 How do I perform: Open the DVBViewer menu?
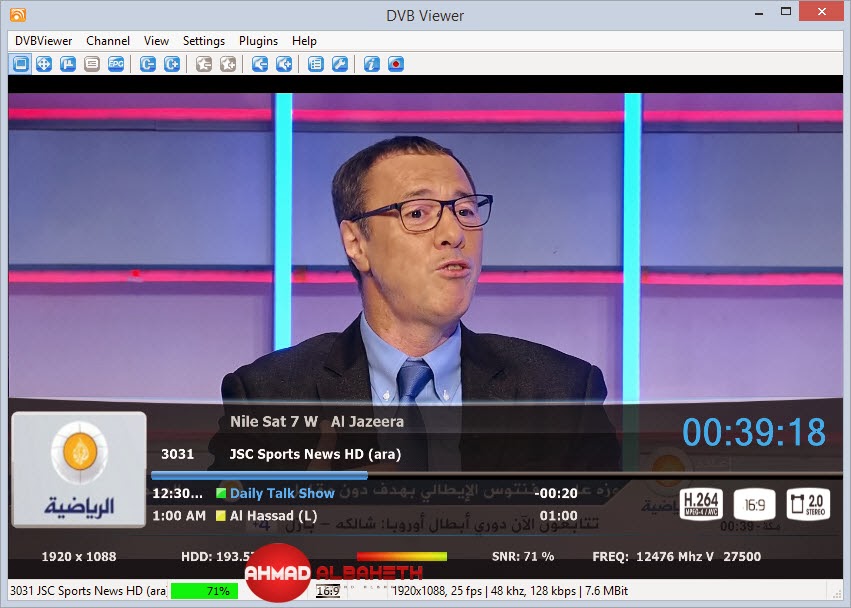(43, 41)
